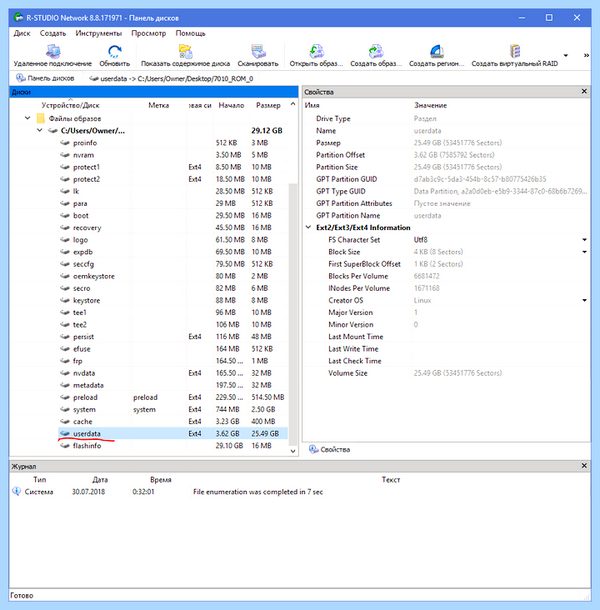Click the disks list vertical scrollbar thumb
The image size is (600, 610).
pos(293,313)
